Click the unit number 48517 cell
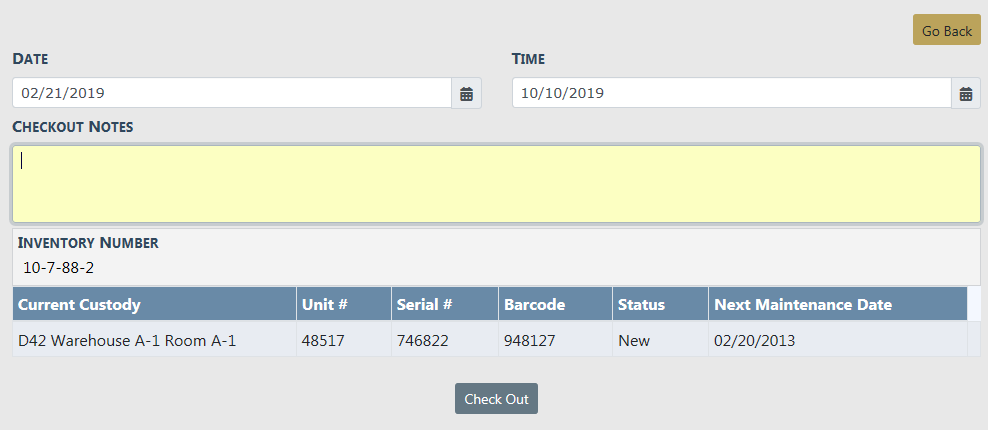Viewport: 988px width, 430px height. point(323,340)
